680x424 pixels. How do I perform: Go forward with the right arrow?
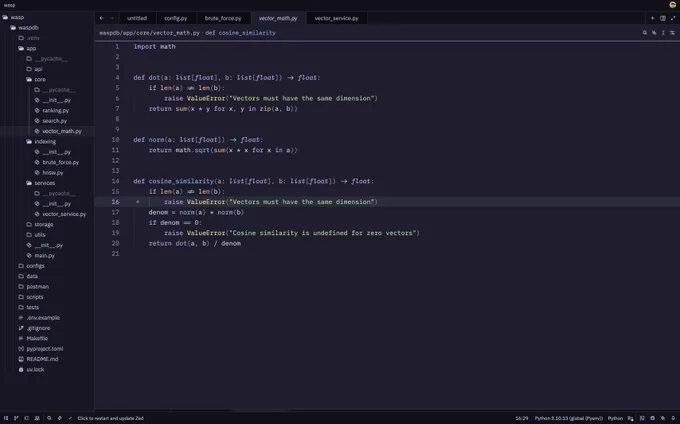click(x=112, y=18)
